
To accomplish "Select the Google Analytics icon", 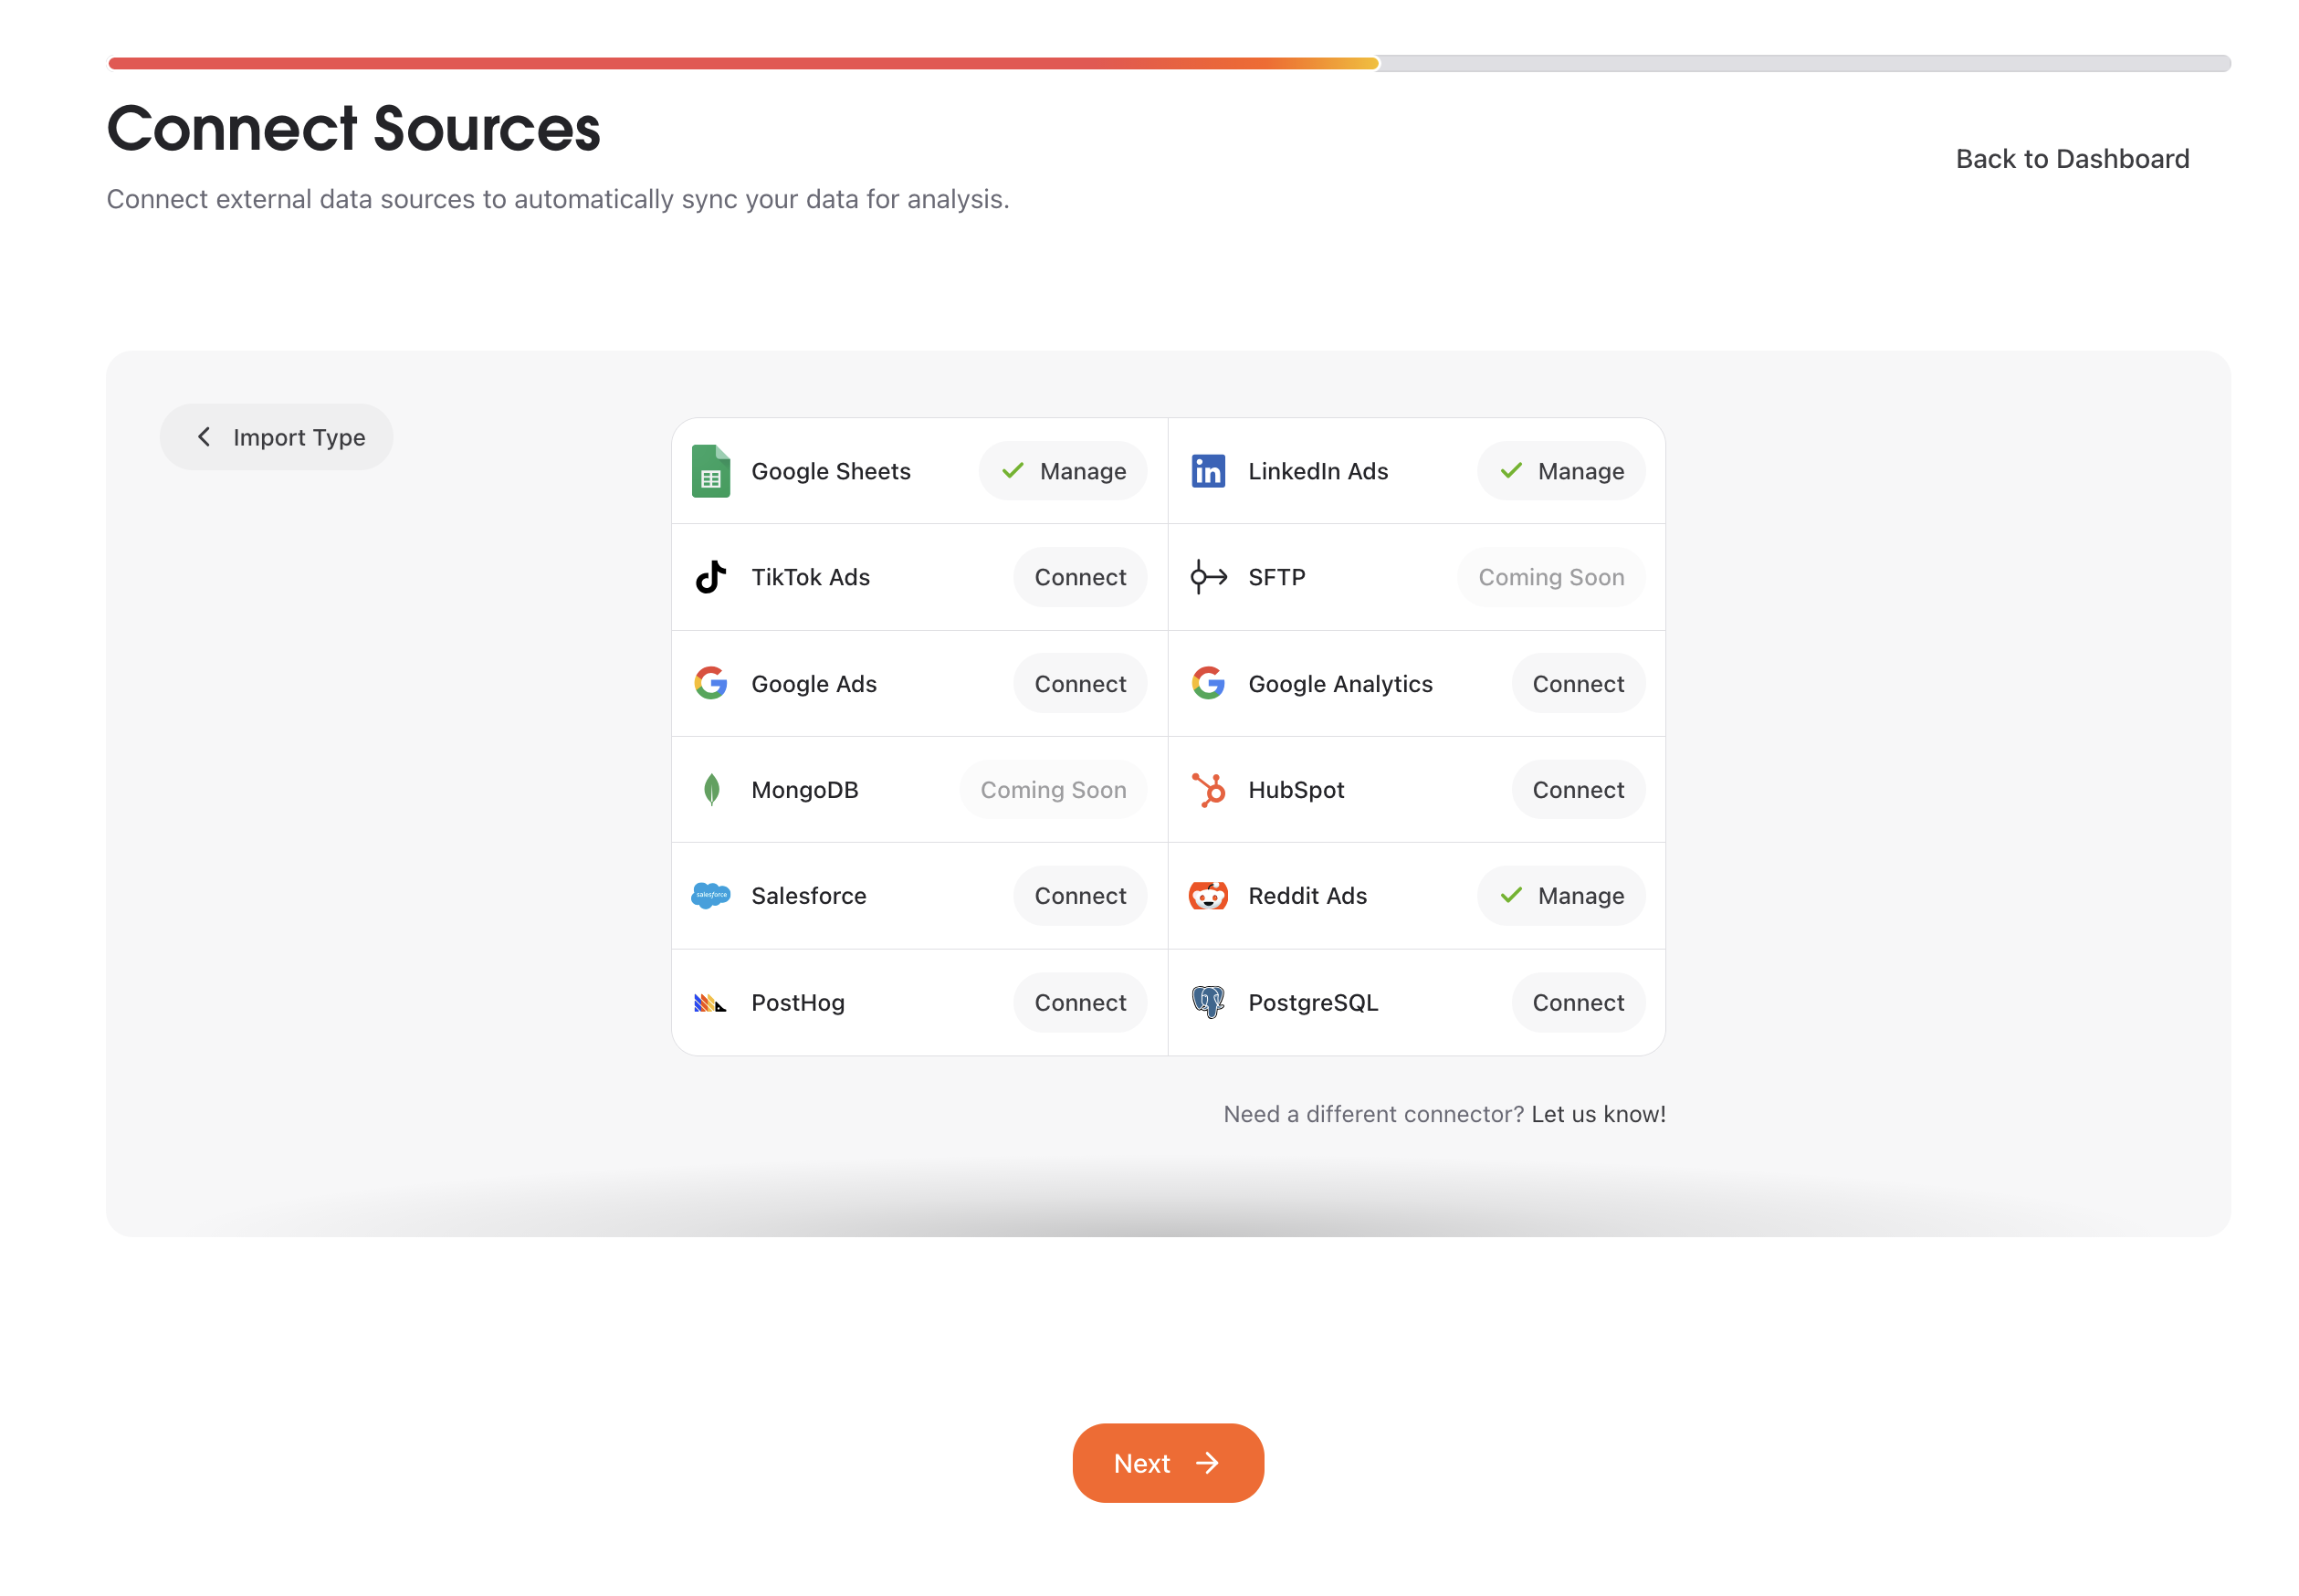I will (x=1208, y=684).
